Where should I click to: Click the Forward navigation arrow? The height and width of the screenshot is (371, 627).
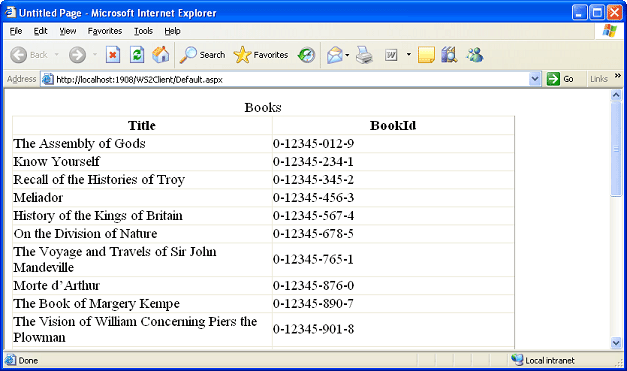(x=77, y=55)
